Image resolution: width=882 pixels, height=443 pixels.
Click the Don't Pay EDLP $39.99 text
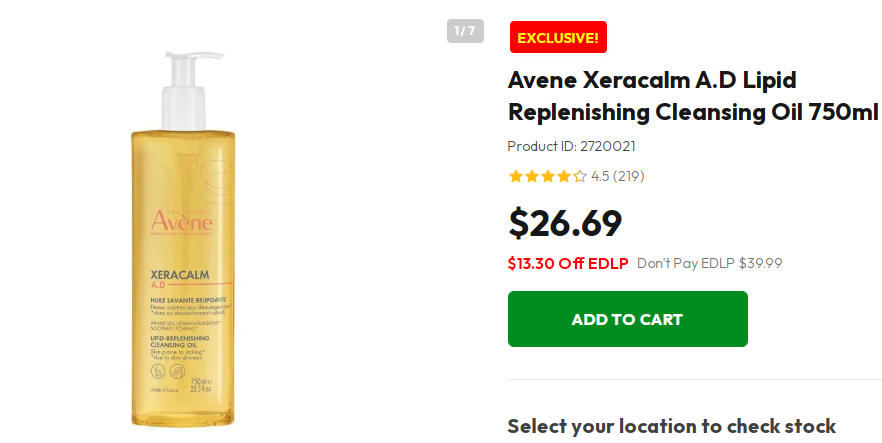click(710, 264)
